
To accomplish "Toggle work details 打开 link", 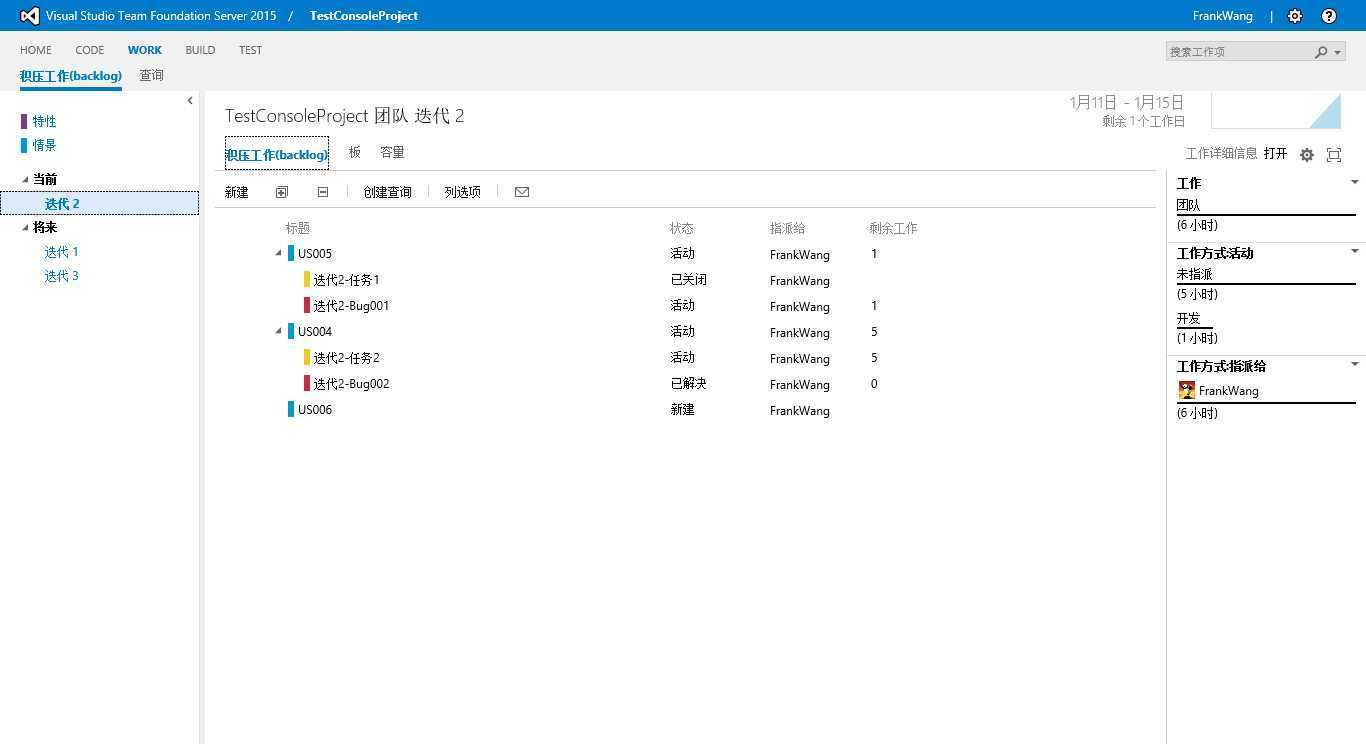I will coord(1275,154).
